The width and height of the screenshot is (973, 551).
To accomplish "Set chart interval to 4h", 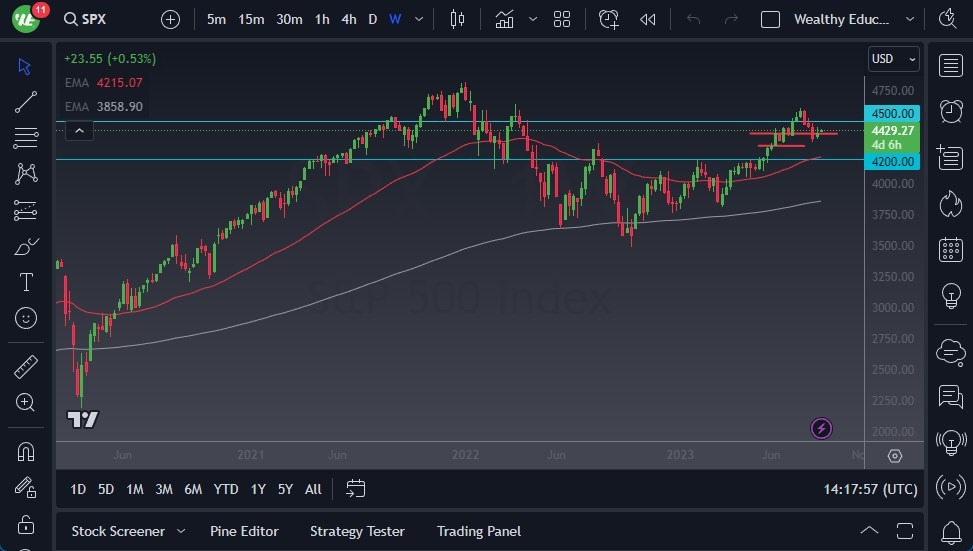I will click(x=348, y=19).
